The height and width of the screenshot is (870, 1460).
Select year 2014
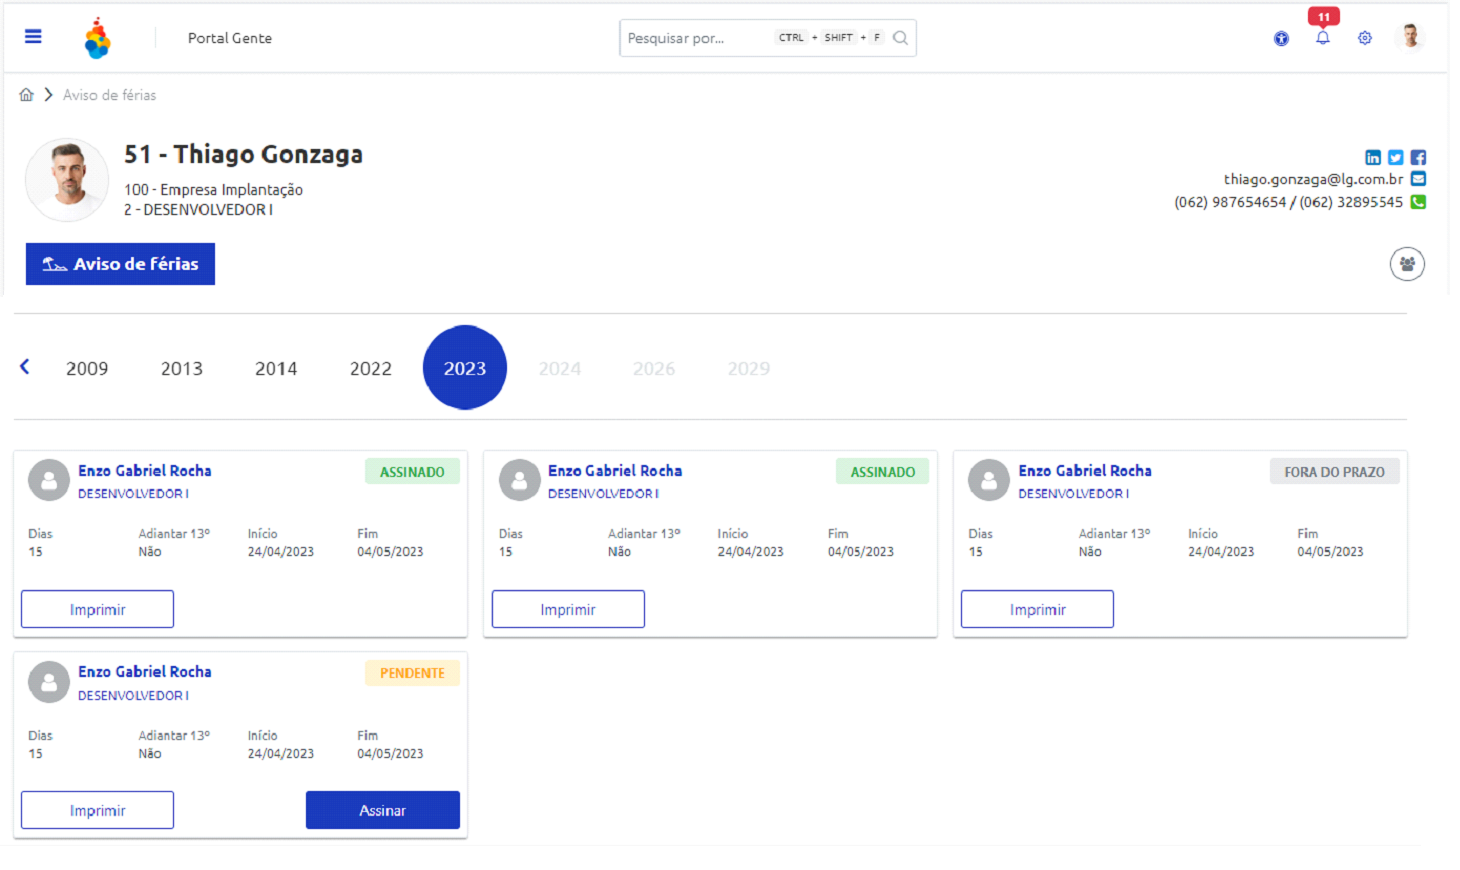[x=276, y=369]
